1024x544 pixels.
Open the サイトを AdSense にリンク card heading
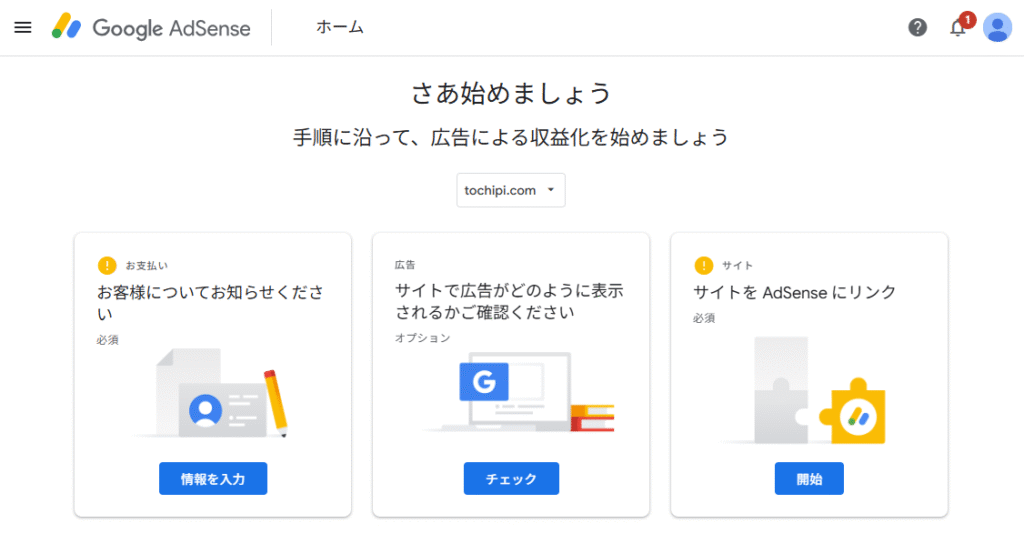(x=794, y=292)
